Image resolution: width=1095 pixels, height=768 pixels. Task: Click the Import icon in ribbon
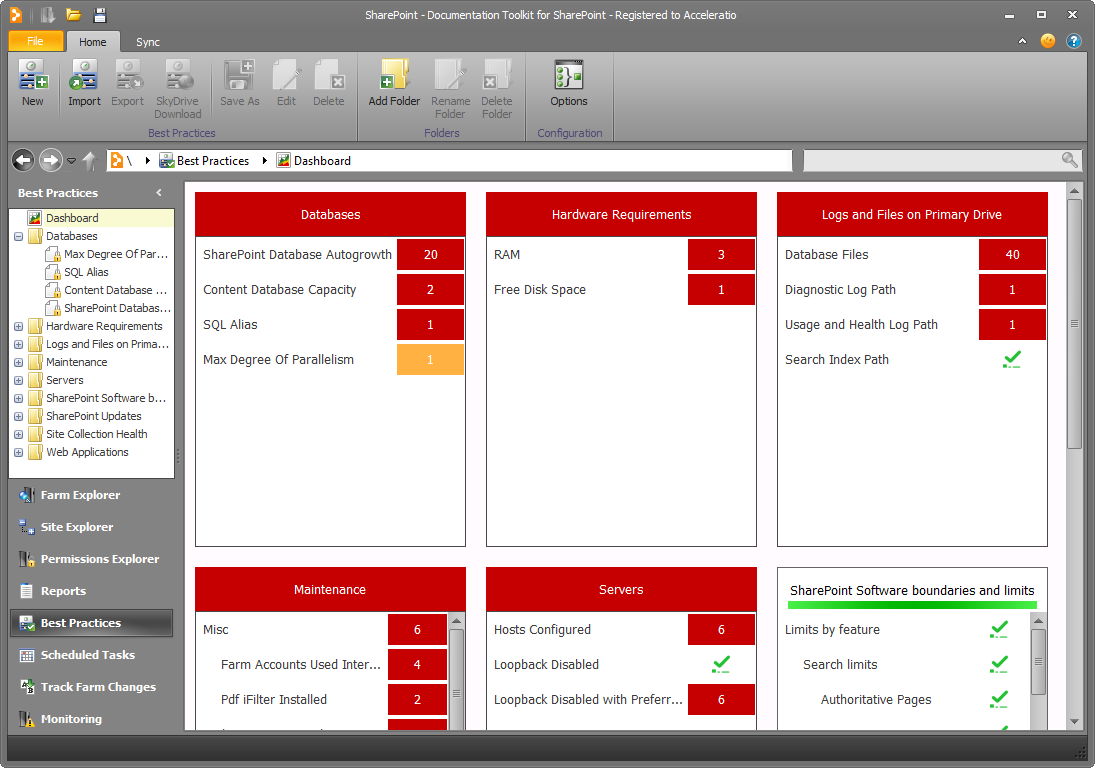point(84,82)
